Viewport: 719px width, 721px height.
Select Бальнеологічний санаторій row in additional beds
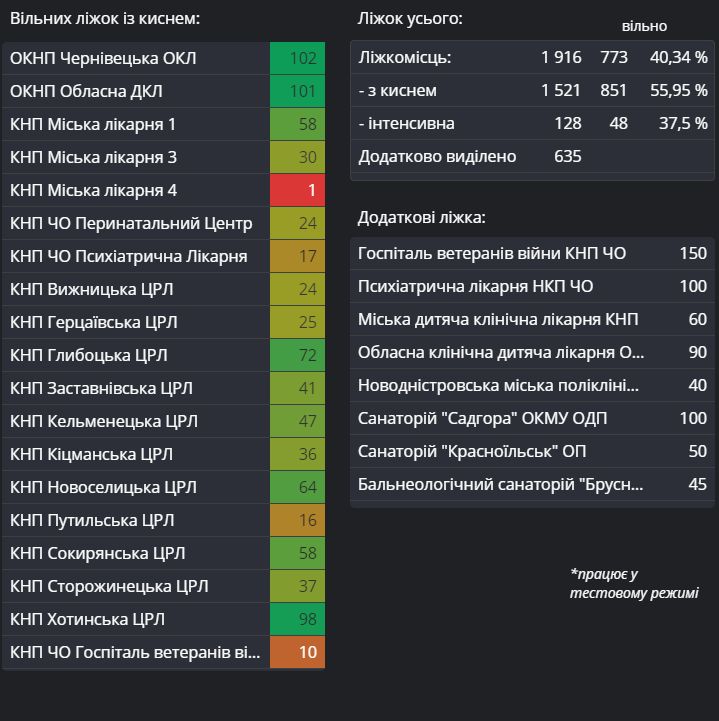532,484
